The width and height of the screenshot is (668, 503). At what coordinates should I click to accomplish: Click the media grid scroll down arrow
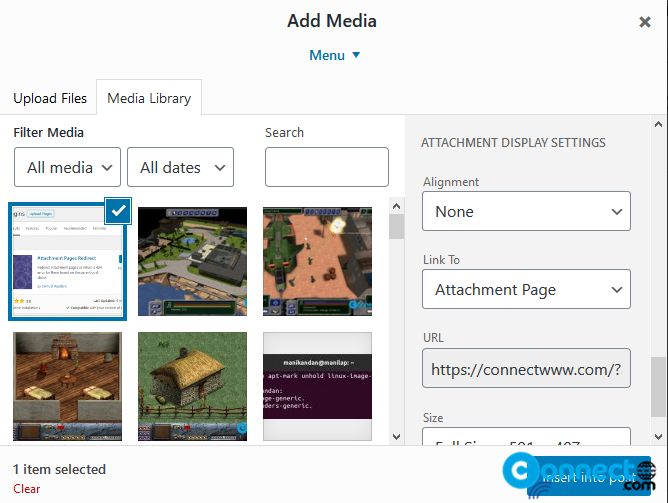396,437
